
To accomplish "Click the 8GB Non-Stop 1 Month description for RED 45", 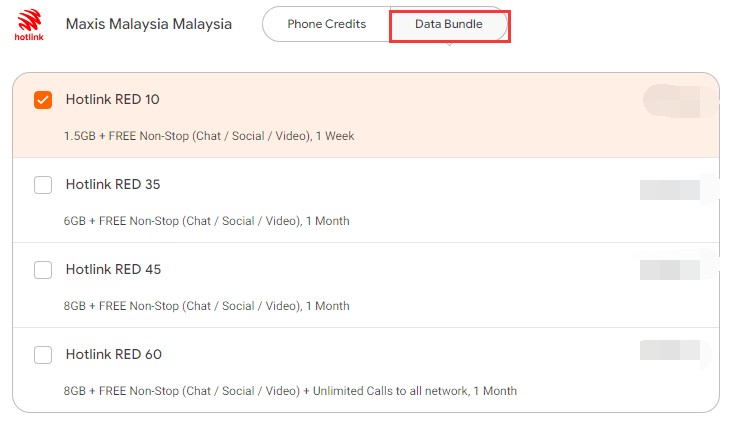I will click(x=206, y=306).
